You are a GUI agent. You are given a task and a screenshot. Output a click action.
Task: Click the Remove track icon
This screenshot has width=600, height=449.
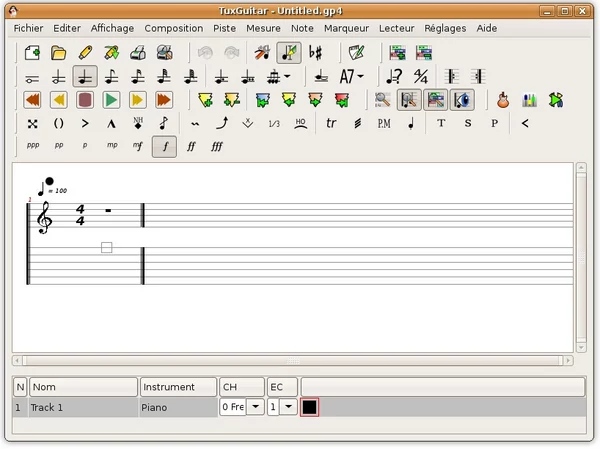424,53
